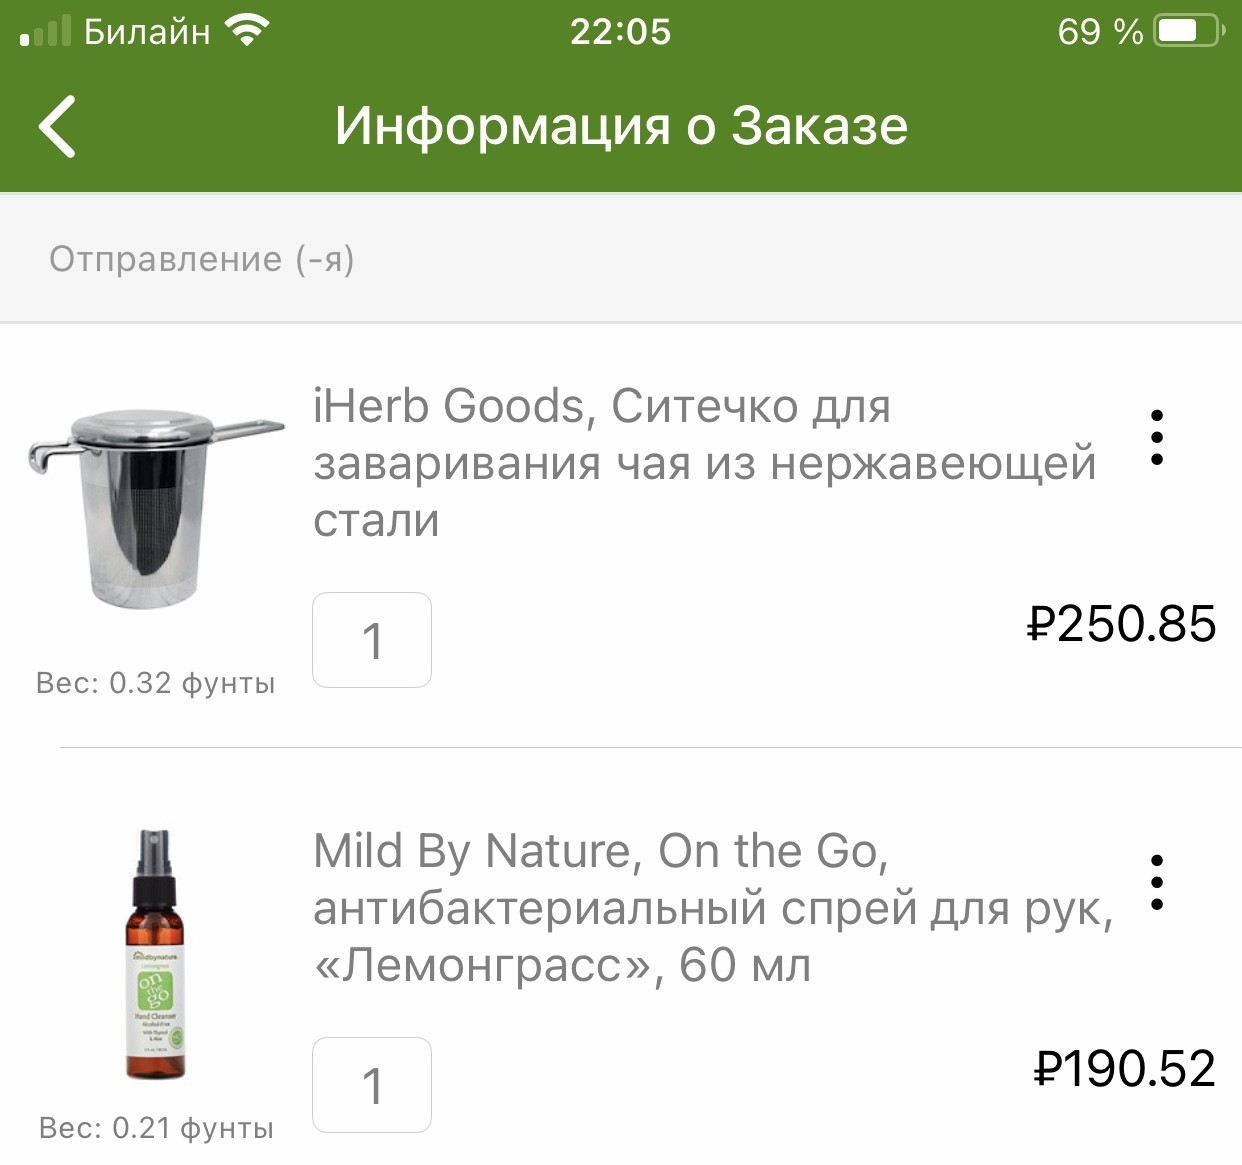Tap the 'Вес: 0.32 фунты' weight label
Screen dimensions: 1242x1165
click(x=155, y=683)
